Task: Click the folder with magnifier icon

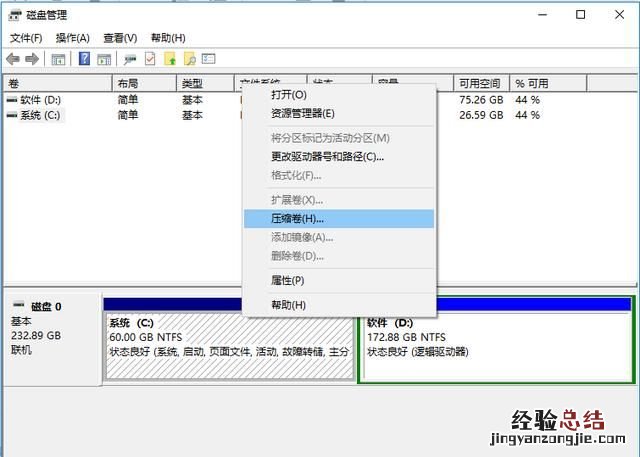Action: click(x=190, y=59)
